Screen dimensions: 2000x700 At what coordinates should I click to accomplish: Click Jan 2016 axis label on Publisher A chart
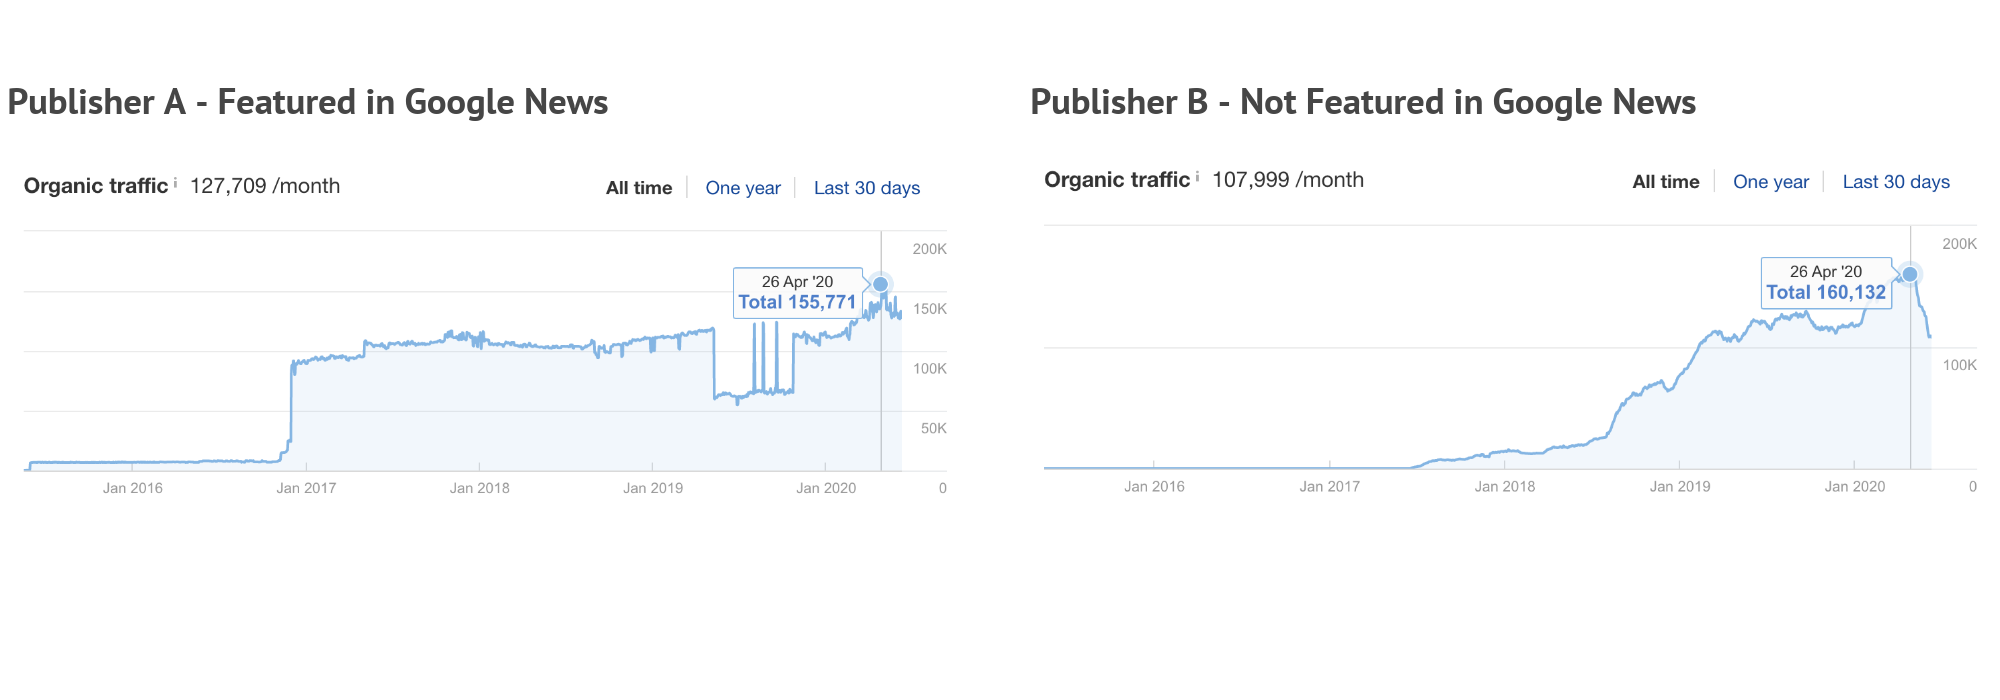click(133, 488)
